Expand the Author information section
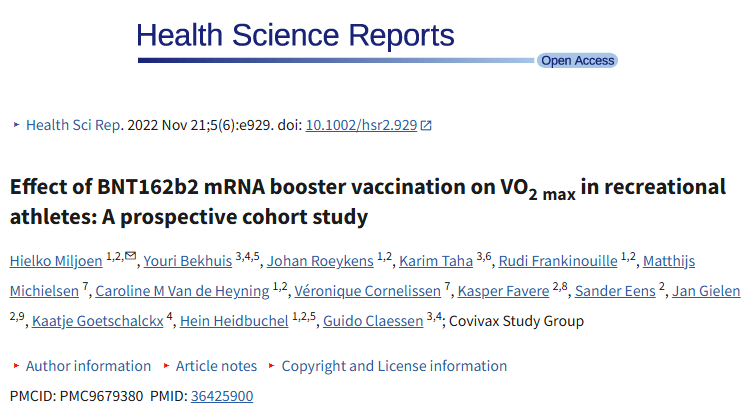Viewport: 755px width, 418px height. tap(88, 366)
